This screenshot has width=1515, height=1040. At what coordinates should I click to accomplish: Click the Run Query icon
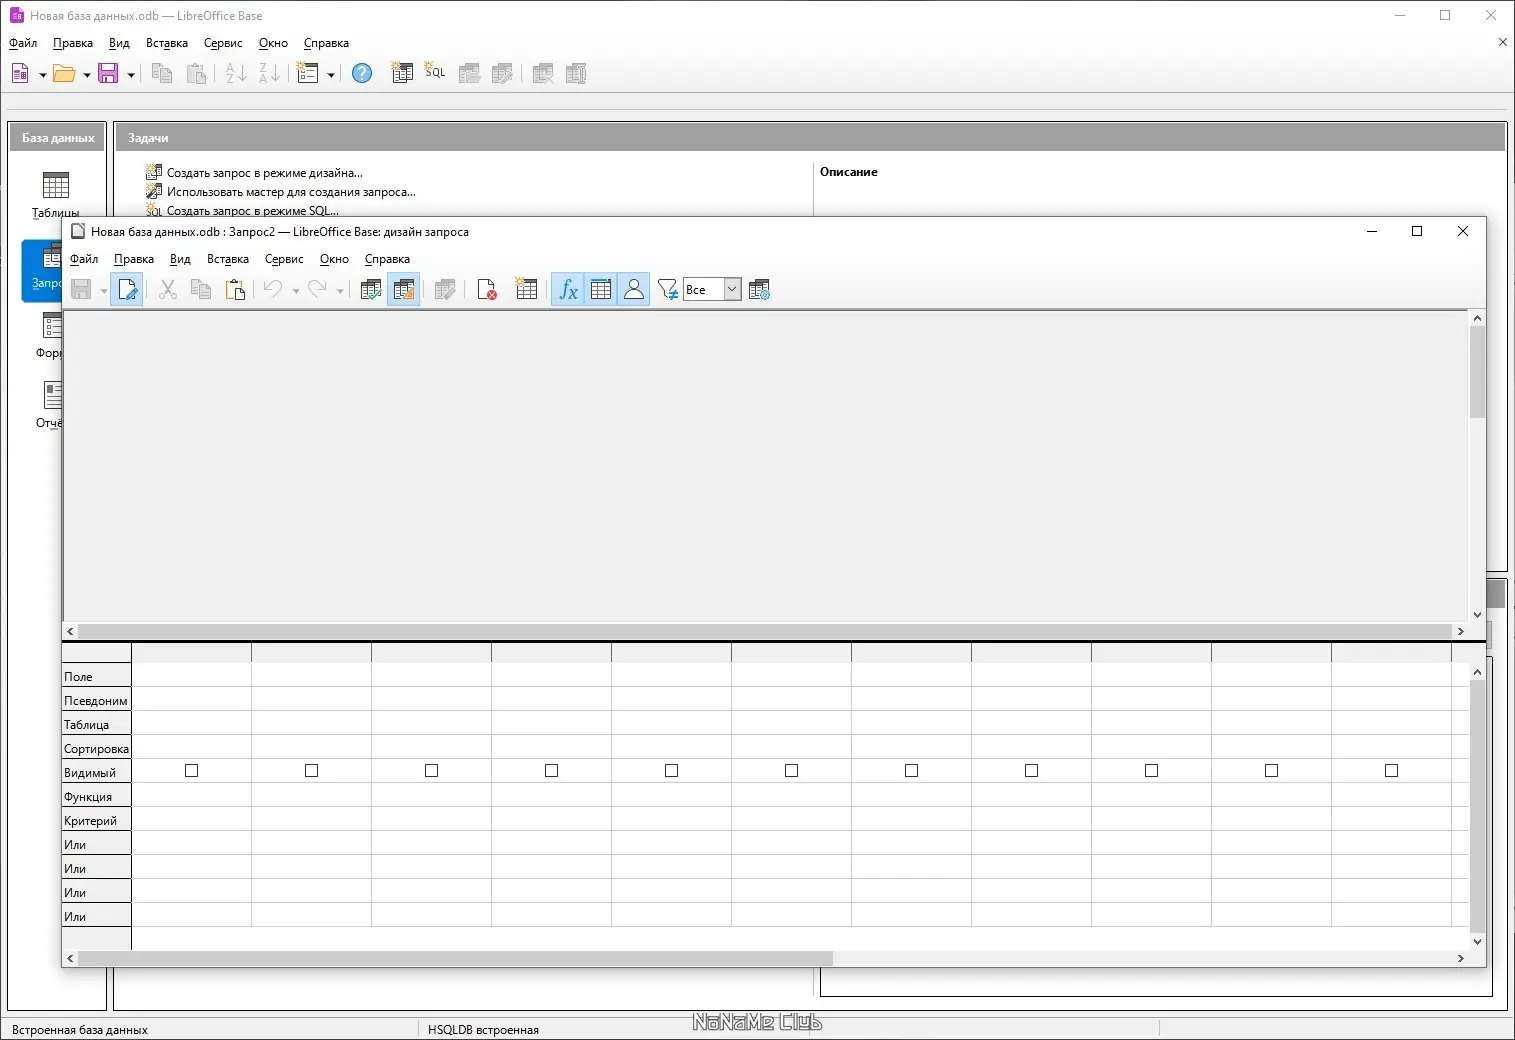point(371,290)
